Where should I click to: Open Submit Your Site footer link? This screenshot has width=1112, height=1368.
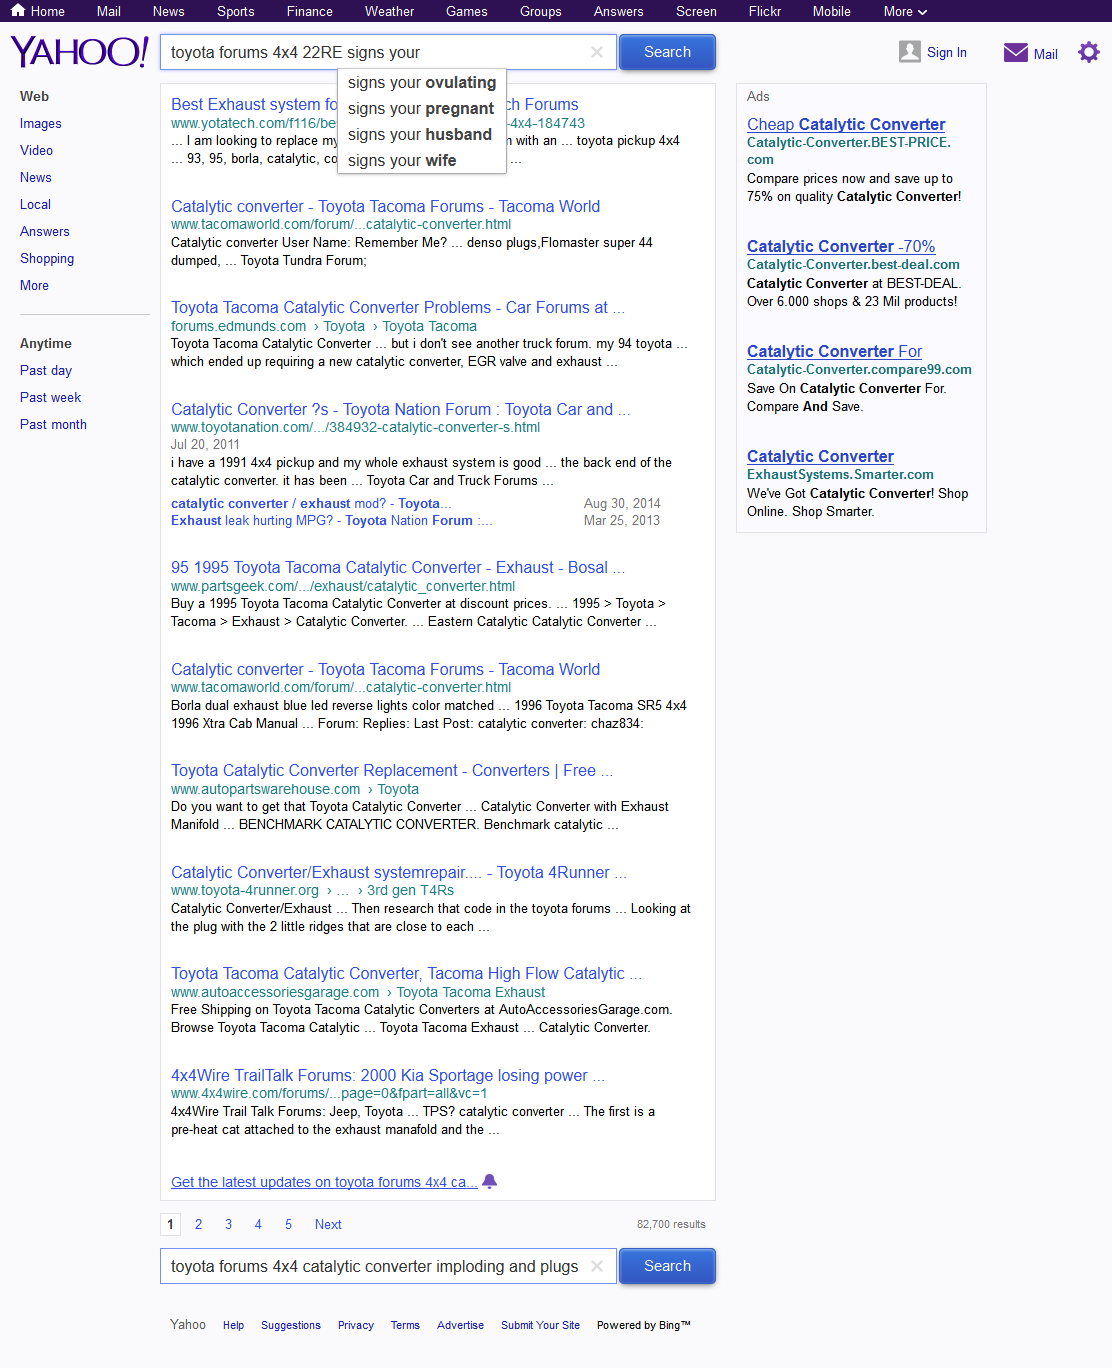click(540, 1325)
